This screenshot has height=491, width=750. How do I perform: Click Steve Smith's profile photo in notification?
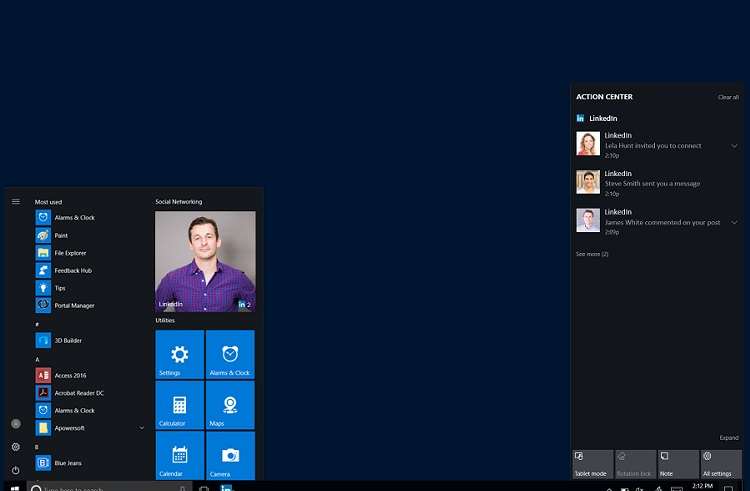click(588, 182)
